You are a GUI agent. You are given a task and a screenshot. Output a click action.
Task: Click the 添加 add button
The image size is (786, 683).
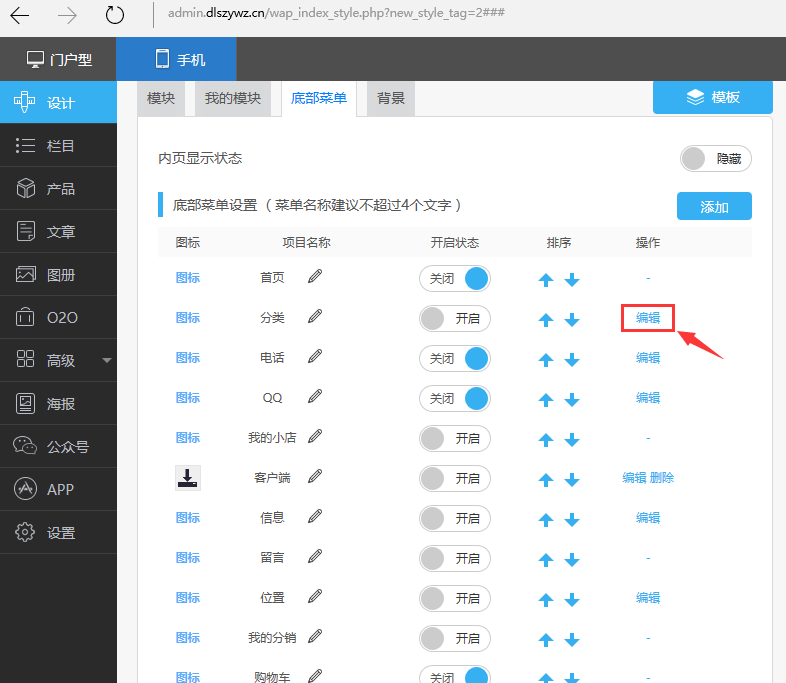tap(714, 206)
